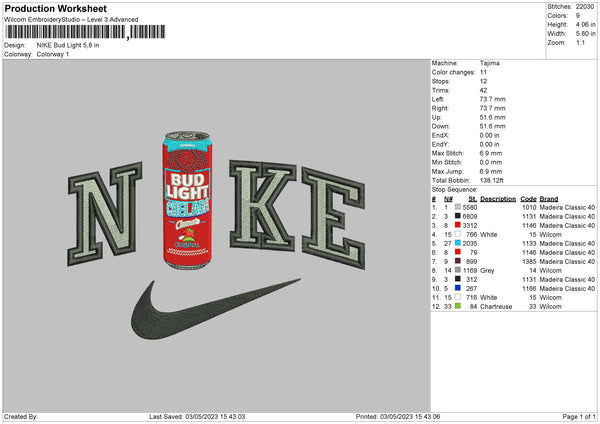Viewport: 600px width, 424px height.
Task: Click the Bud Light can in preview
Action: [187, 200]
